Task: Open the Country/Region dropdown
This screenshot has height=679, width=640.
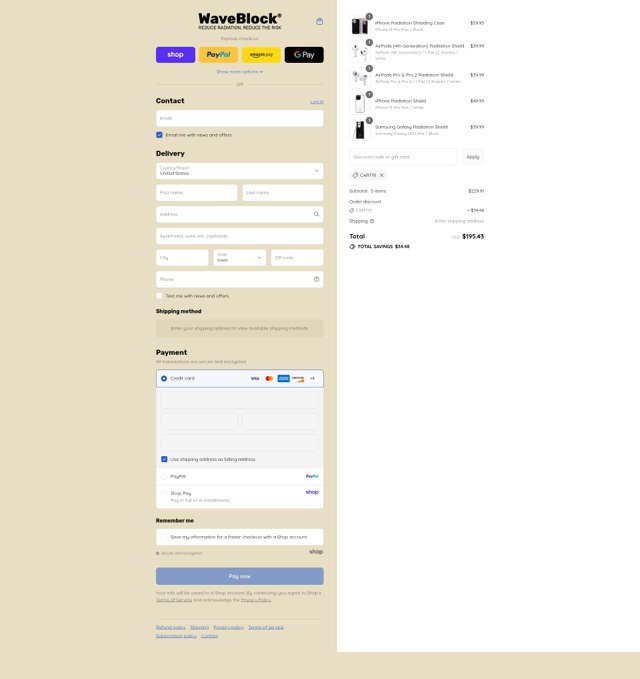Action: click(x=239, y=171)
